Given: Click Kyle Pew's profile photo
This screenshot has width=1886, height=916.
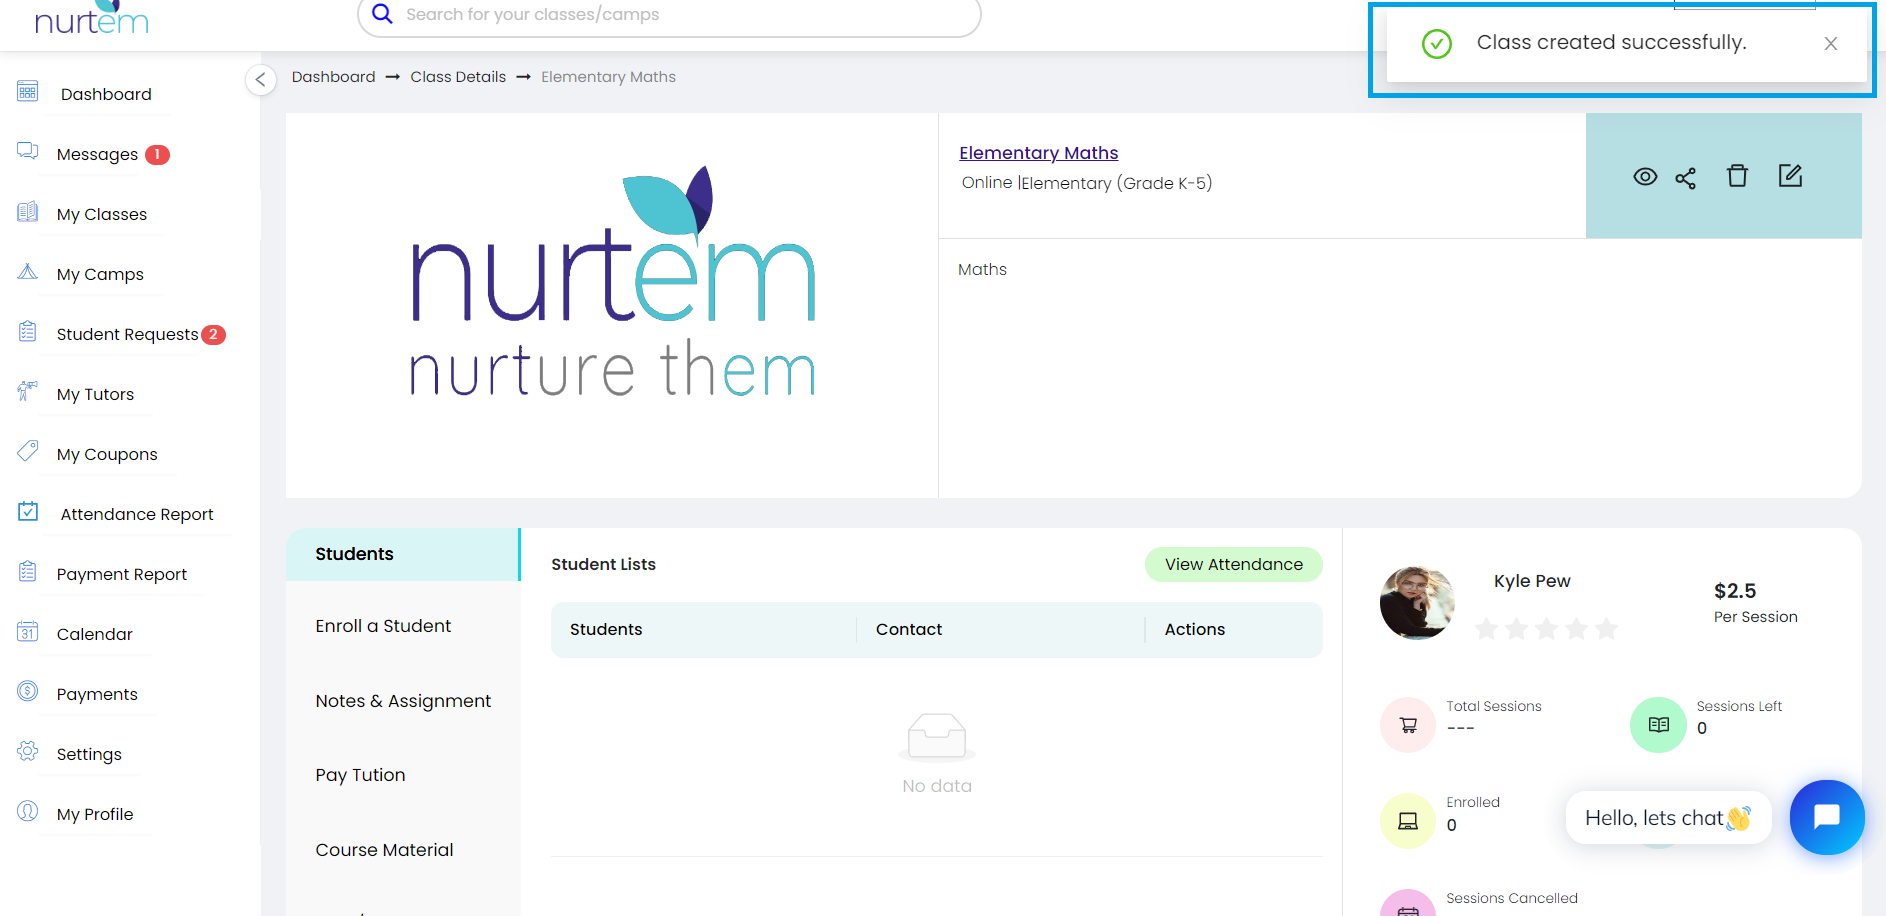Looking at the screenshot, I should point(1417,603).
